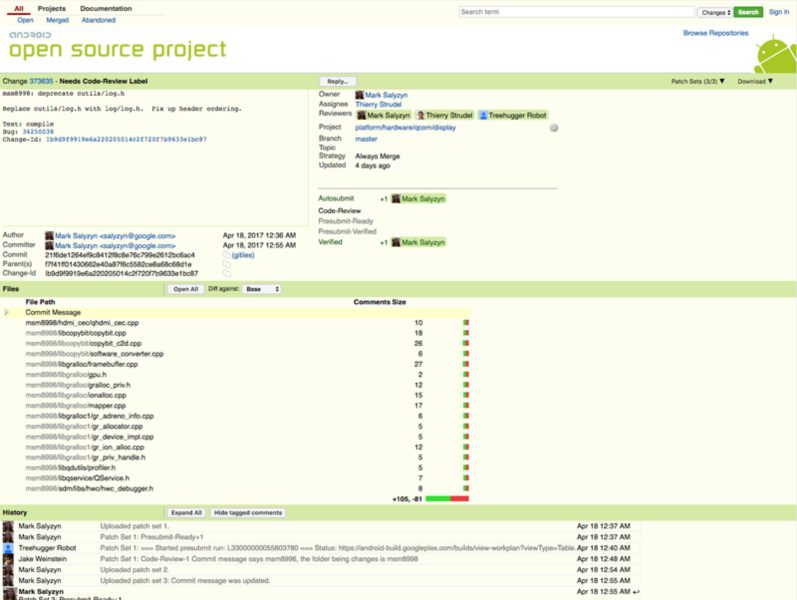The image size is (797, 600).
Task: Open the Change-Id link in commit message
Action: [x=126, y=139]
